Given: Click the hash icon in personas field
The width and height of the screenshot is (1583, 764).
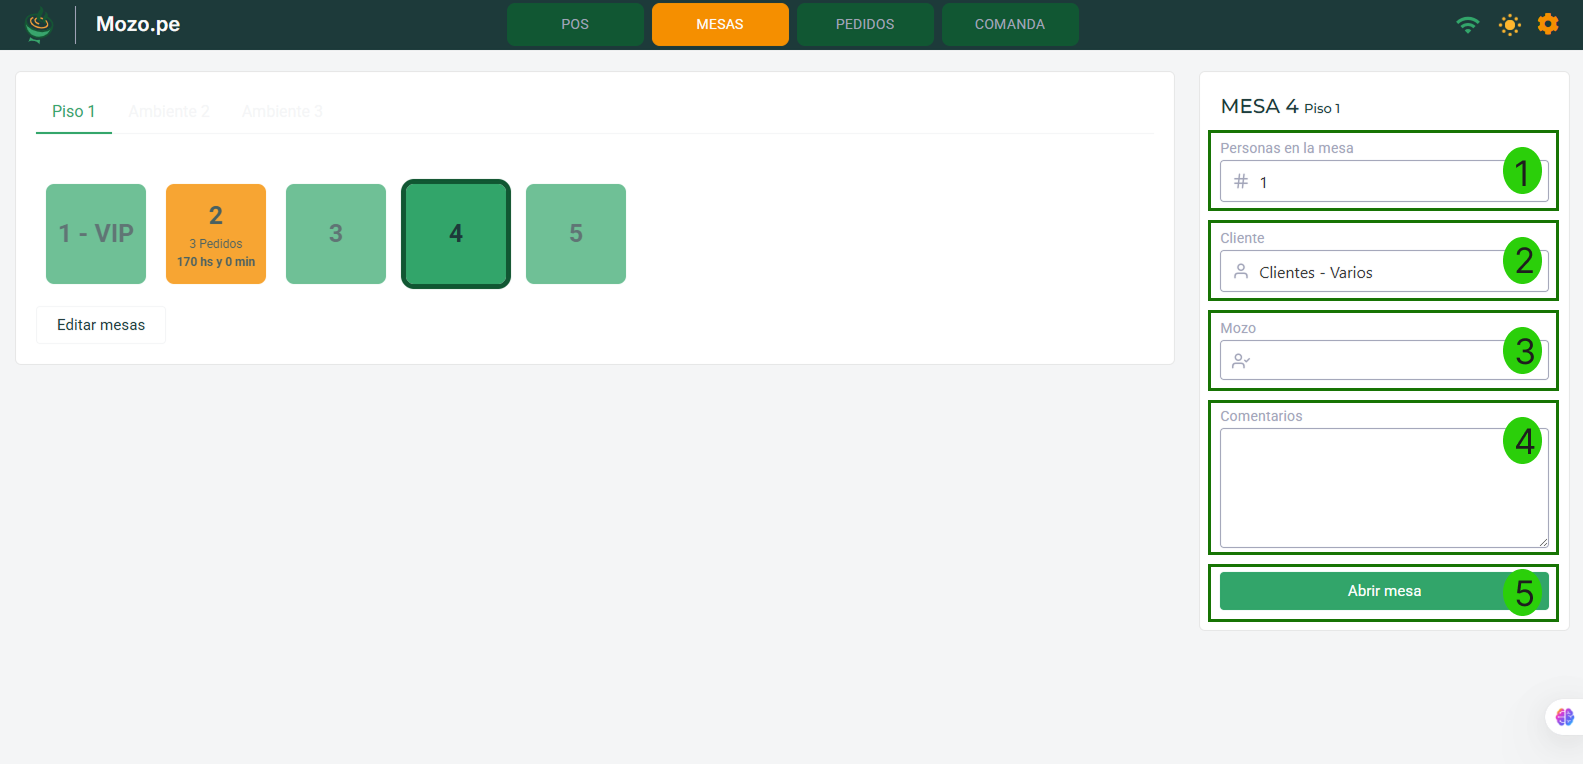Looking at the screenshot, I should click(x=1241, y=182).
